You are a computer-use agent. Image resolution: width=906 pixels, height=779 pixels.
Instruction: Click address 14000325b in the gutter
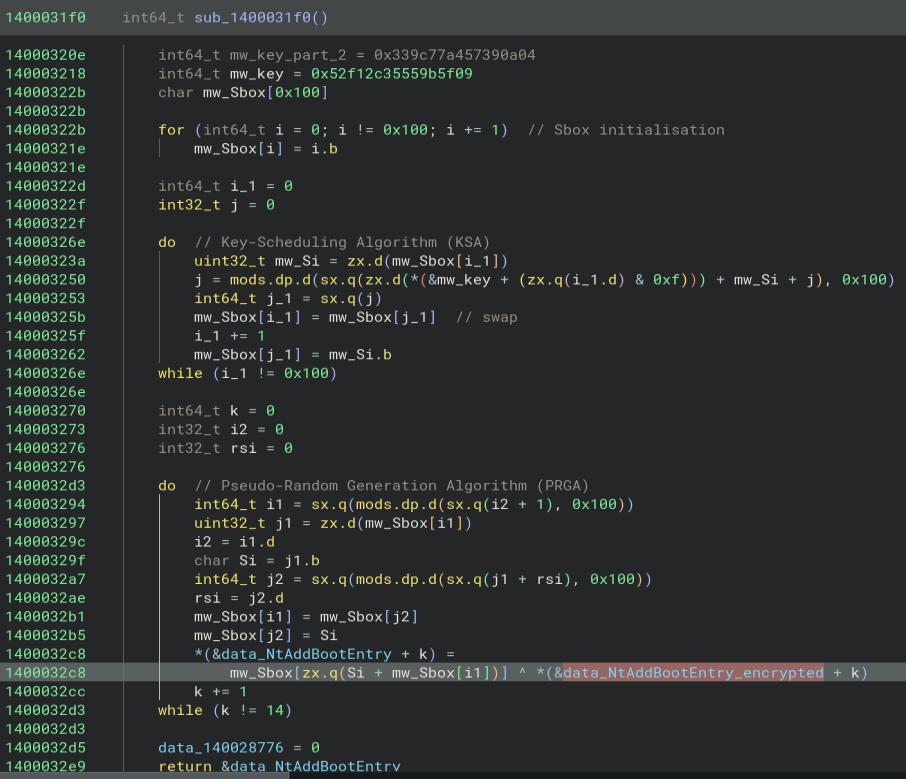(46, 317)
